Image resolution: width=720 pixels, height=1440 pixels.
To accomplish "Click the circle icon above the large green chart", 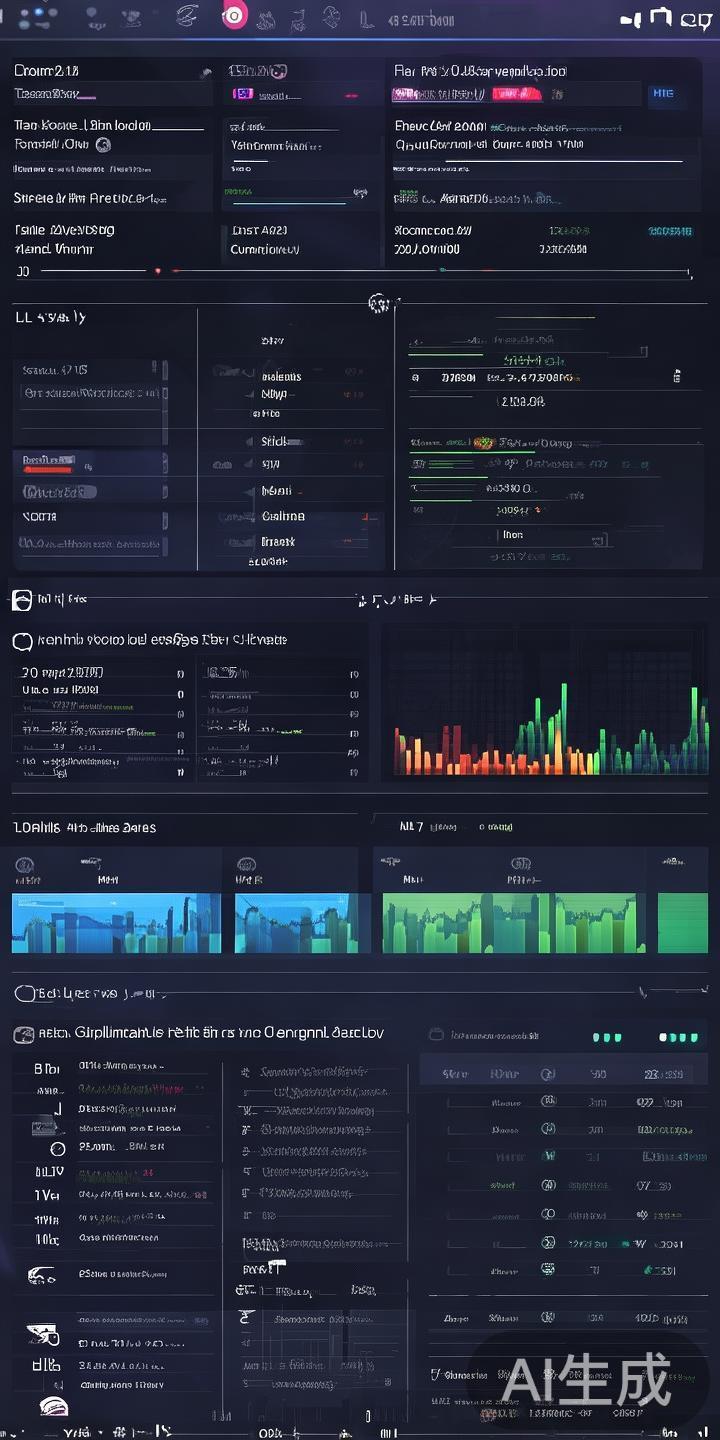I will 520,864.
